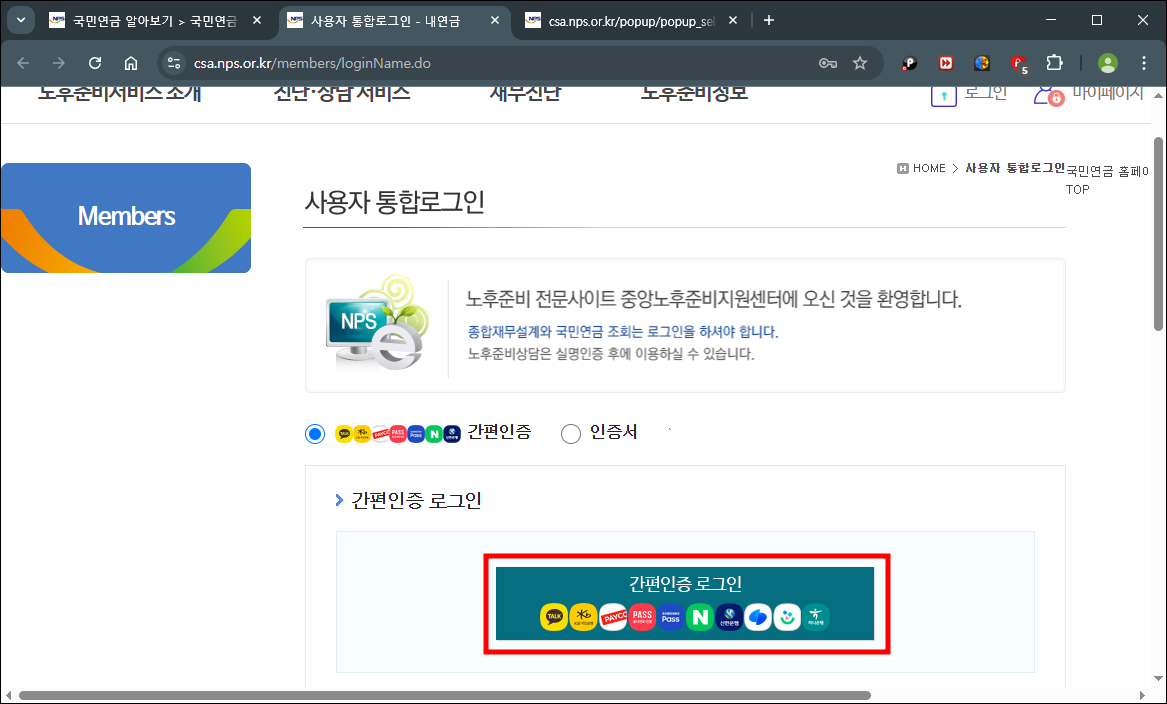Select the 신한은행 authentication icon
The width and height of the screenshot is (1167, 704).
(x=730, y=616)
